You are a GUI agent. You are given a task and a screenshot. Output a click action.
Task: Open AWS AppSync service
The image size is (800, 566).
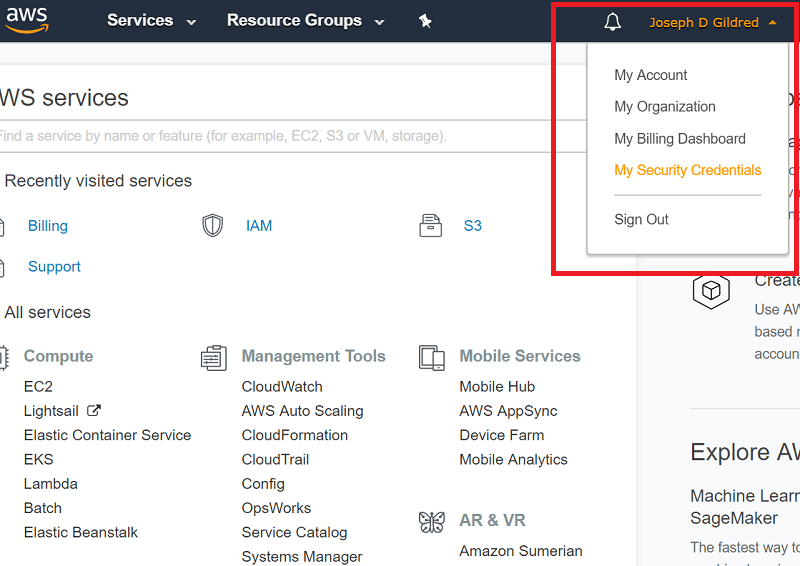click(508, 411)
